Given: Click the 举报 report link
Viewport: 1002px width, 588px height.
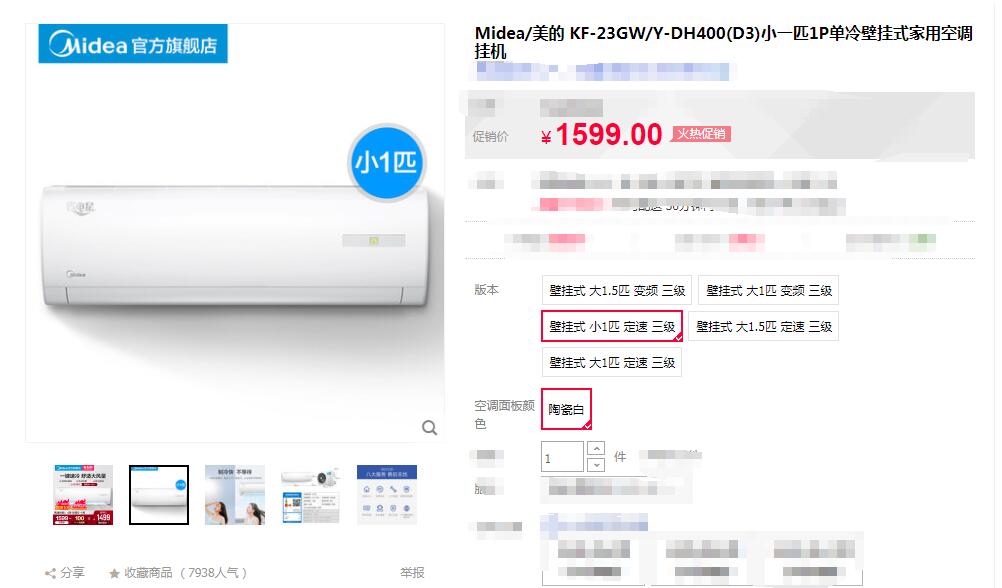Looking at the screenshot, I should 412,573.
